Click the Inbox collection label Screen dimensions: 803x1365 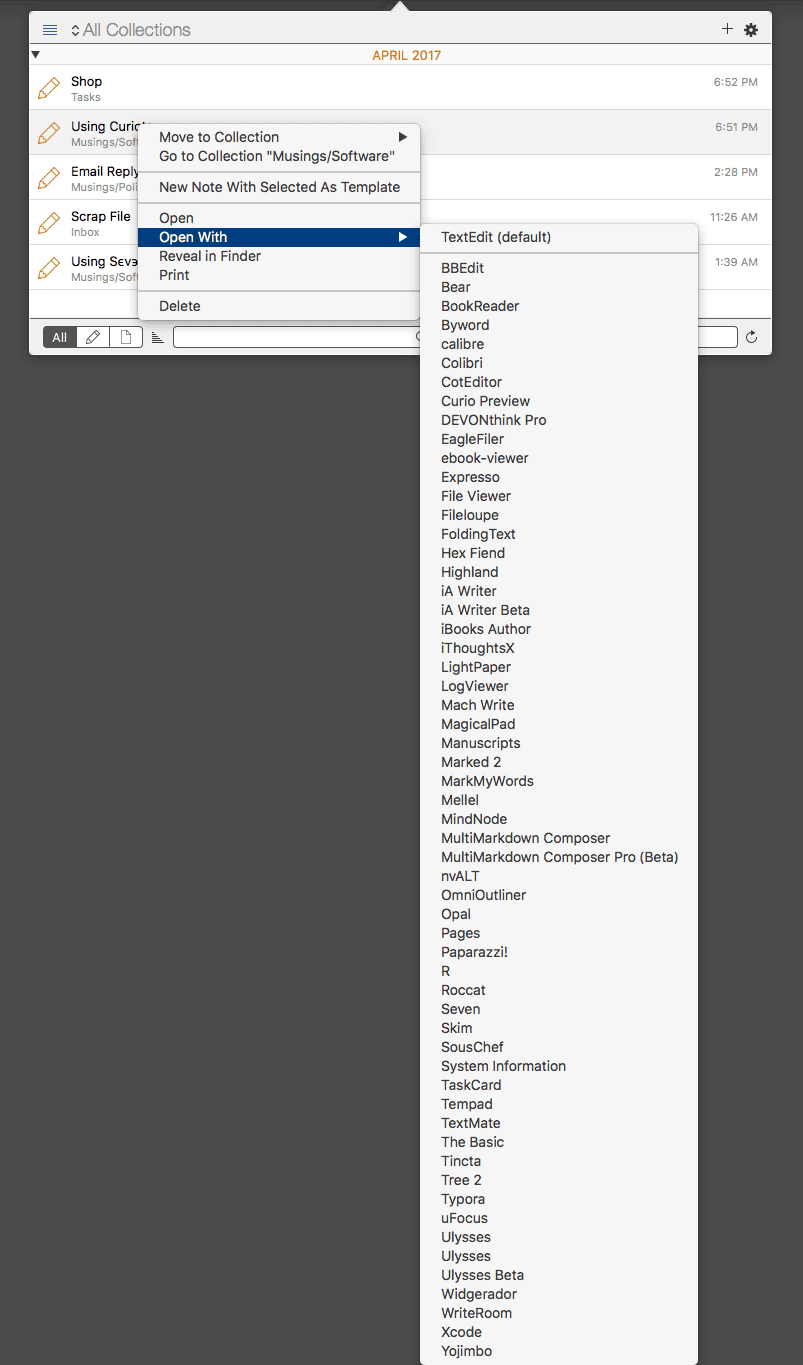(85, 232)
